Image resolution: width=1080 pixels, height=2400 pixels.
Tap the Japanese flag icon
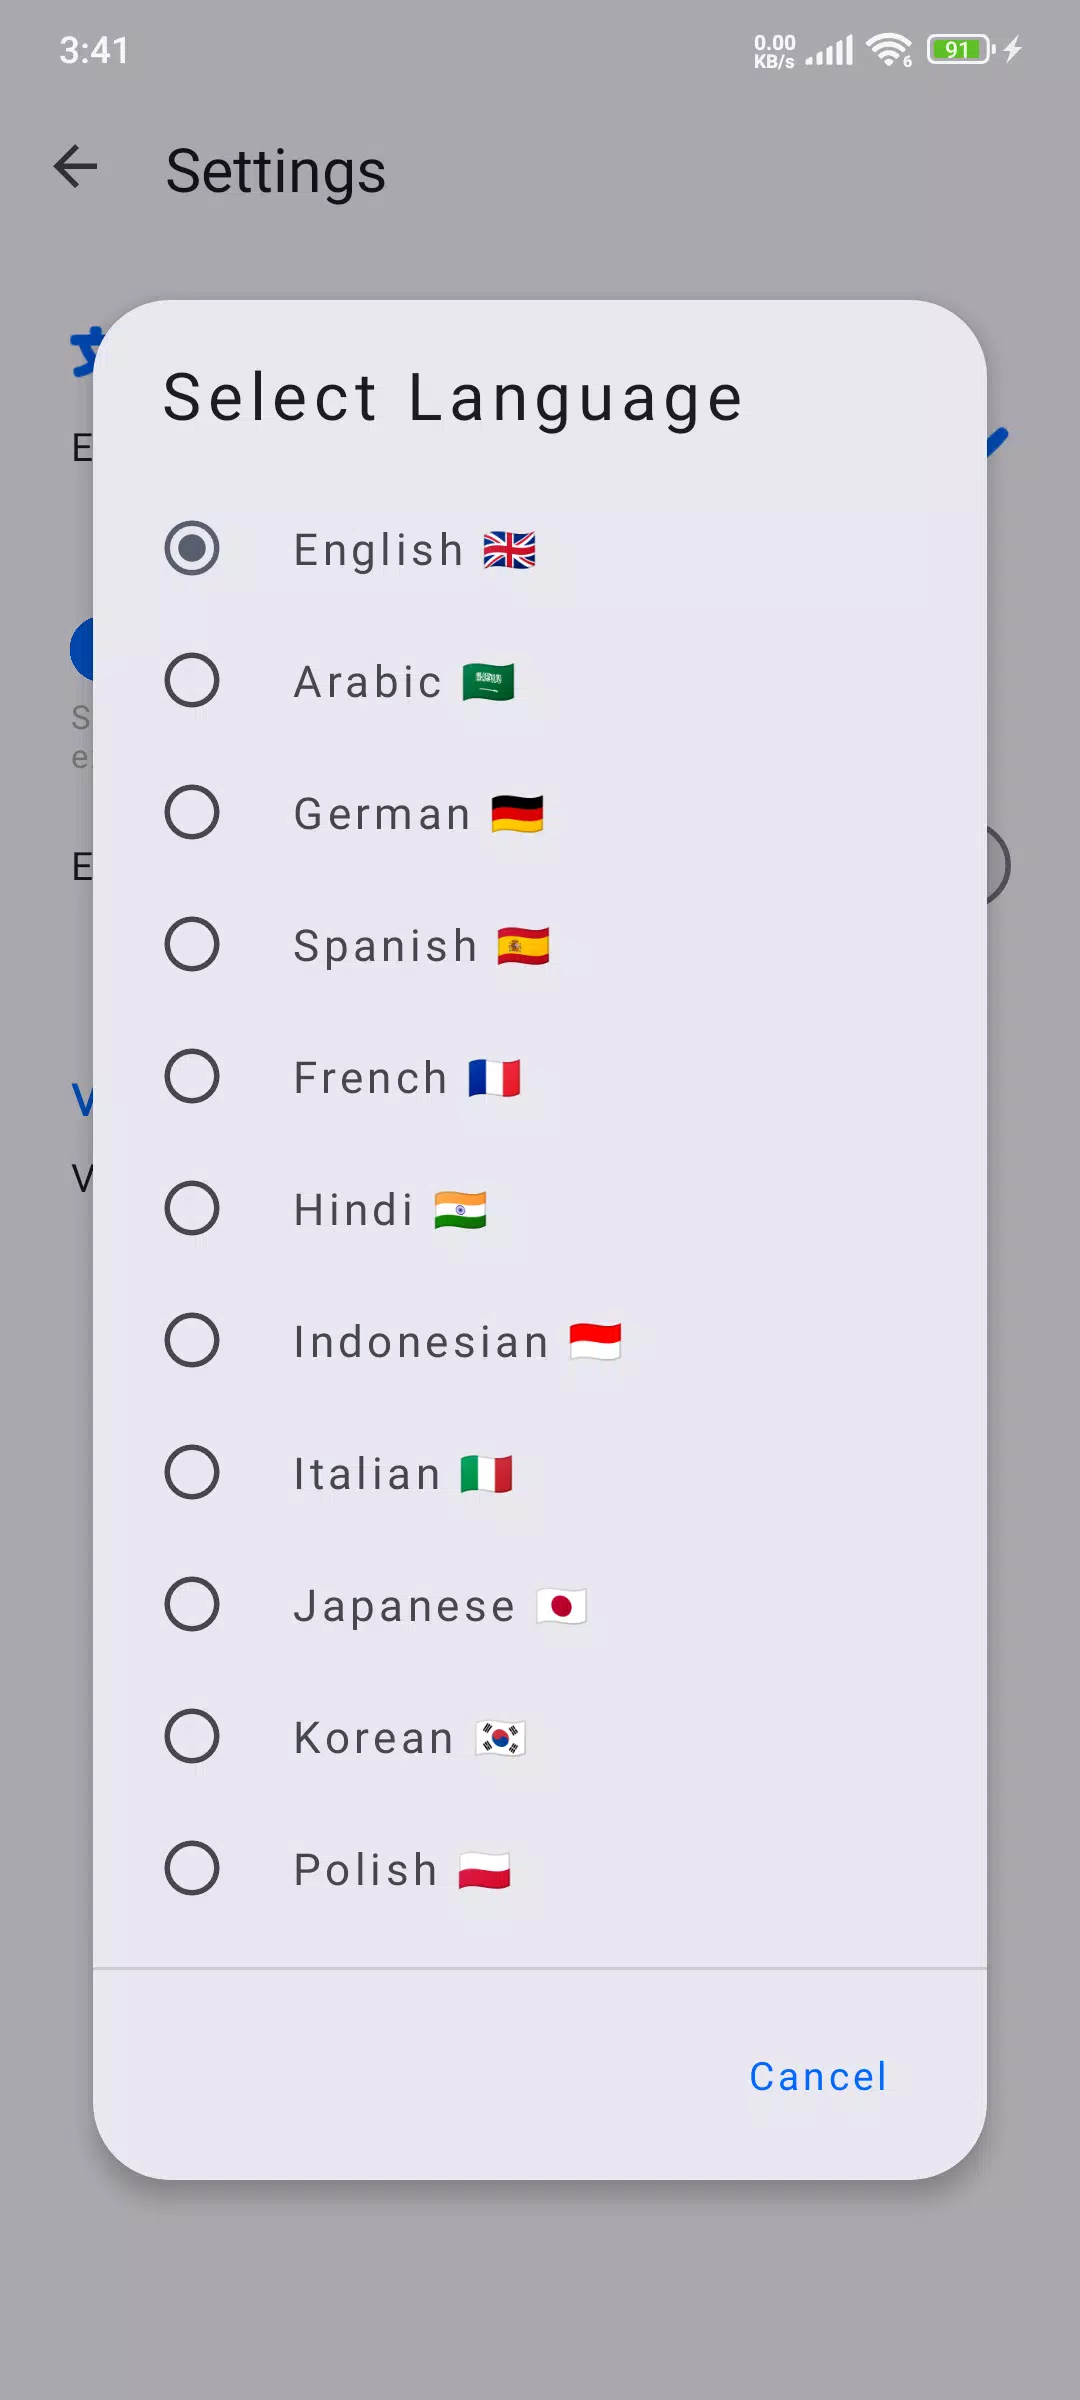pos(561,1606)
